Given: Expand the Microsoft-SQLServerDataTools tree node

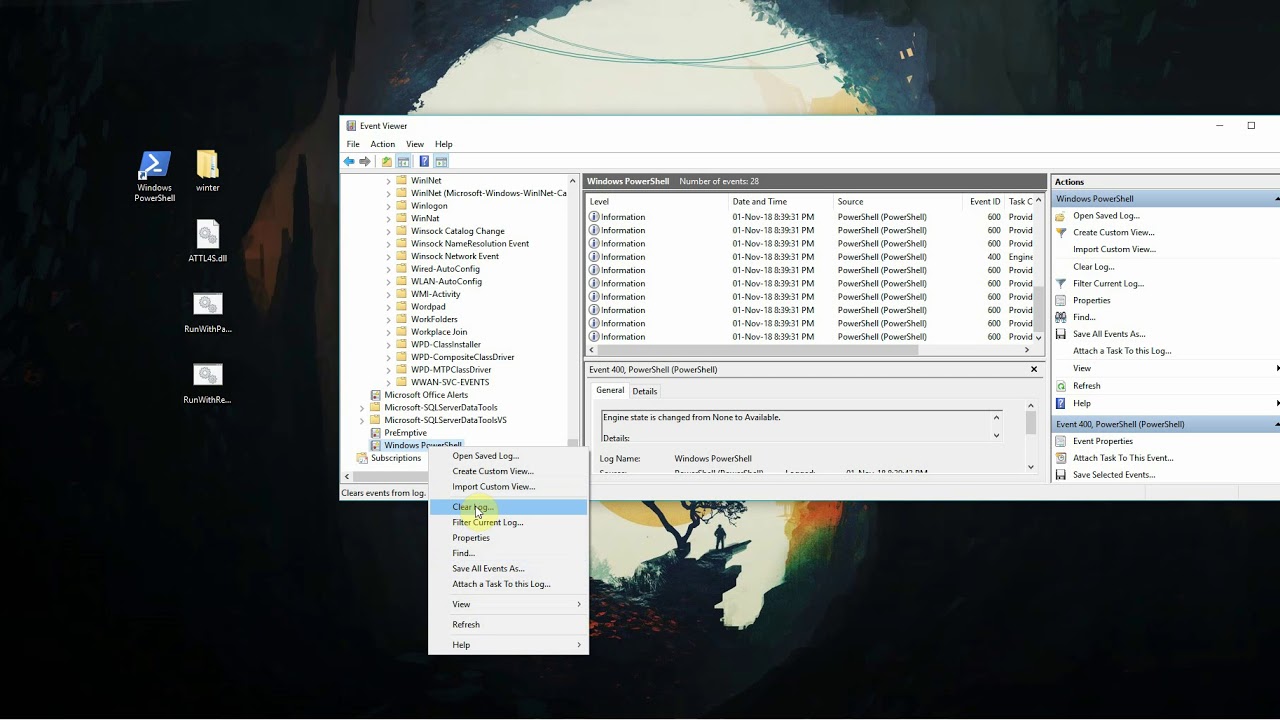Looking at the screenshot, I should [x=362, y=408].
